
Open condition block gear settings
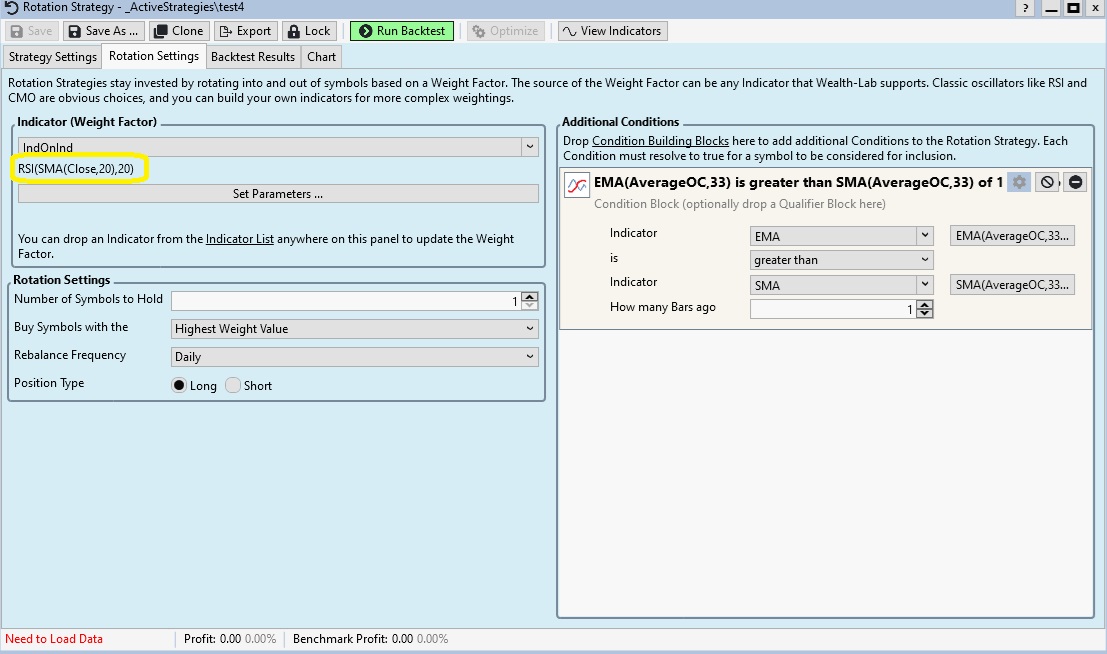point(1019,182)
